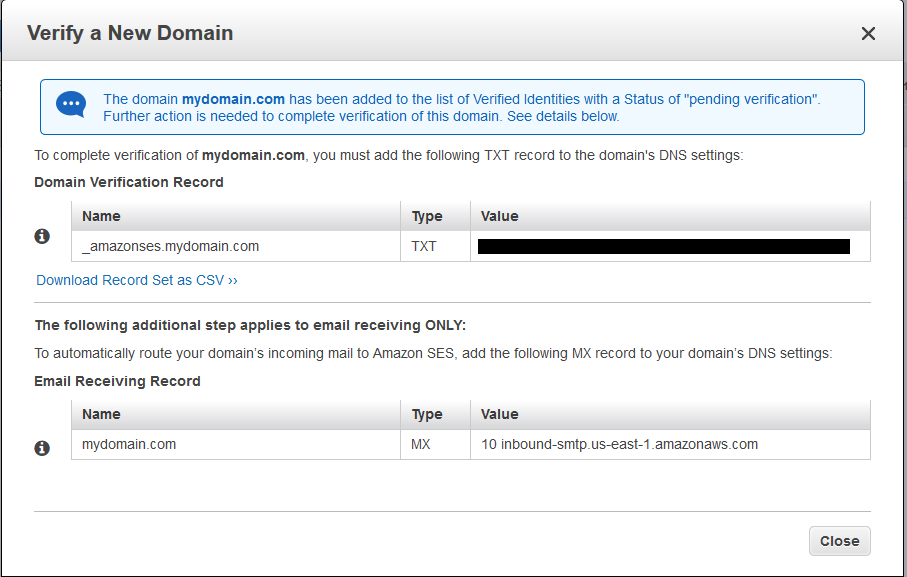Select the _amazonses.mydomain.com name cell

pos(236,246)
